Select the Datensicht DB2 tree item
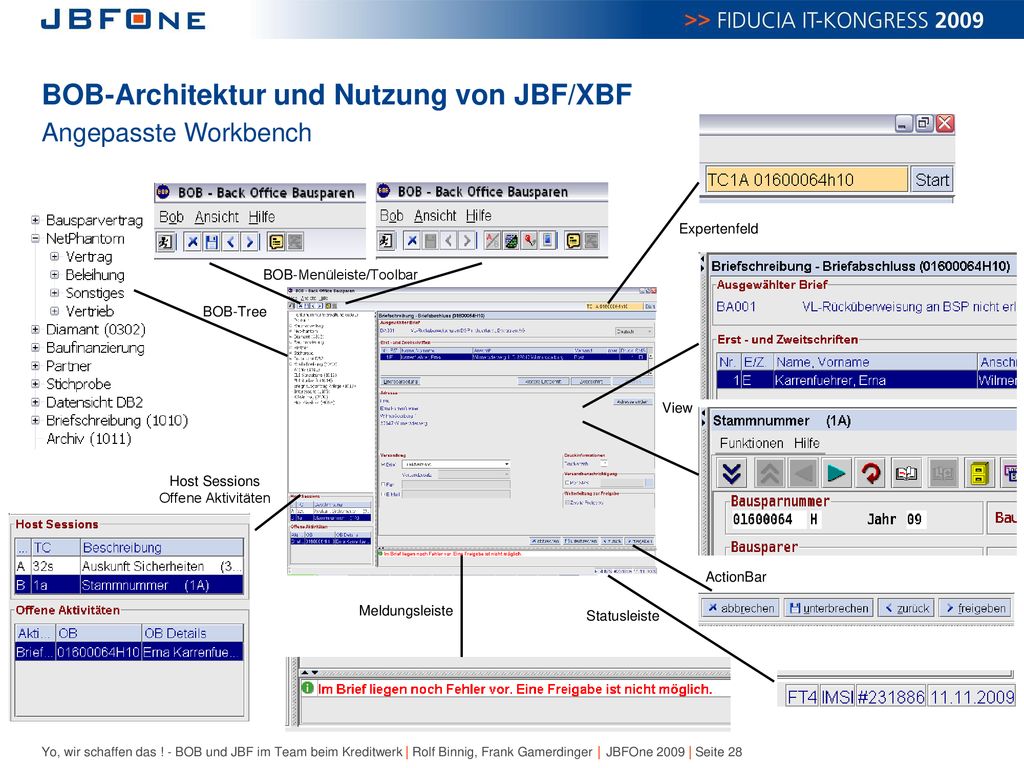This screenshot has height=768, width=1024. click(94, 402)
